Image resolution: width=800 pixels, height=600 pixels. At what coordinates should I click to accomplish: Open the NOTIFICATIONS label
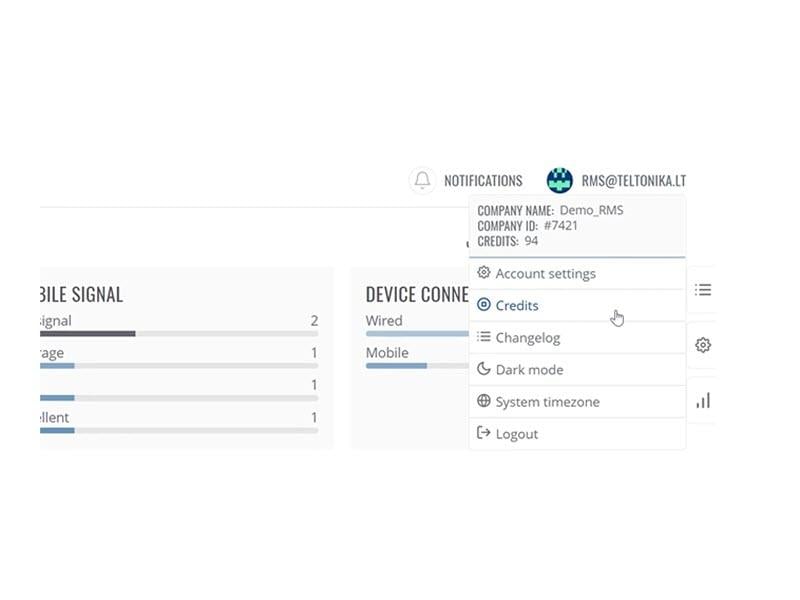483,181
